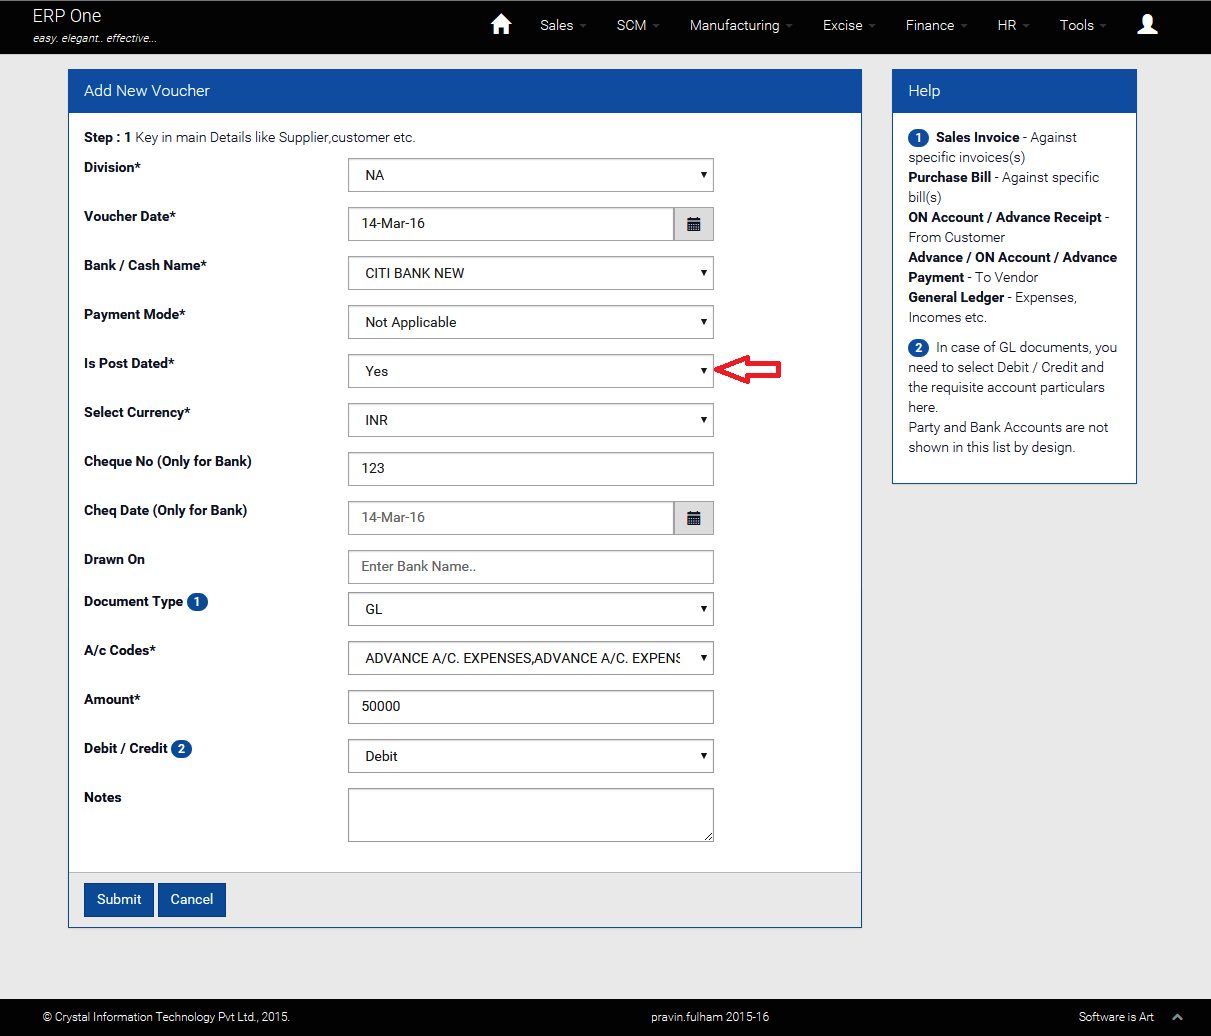Expand the Payment Mode dropdown
Image resolution: width=1211 pixels, height=1036 pixels.
click(x=531, y=322)
